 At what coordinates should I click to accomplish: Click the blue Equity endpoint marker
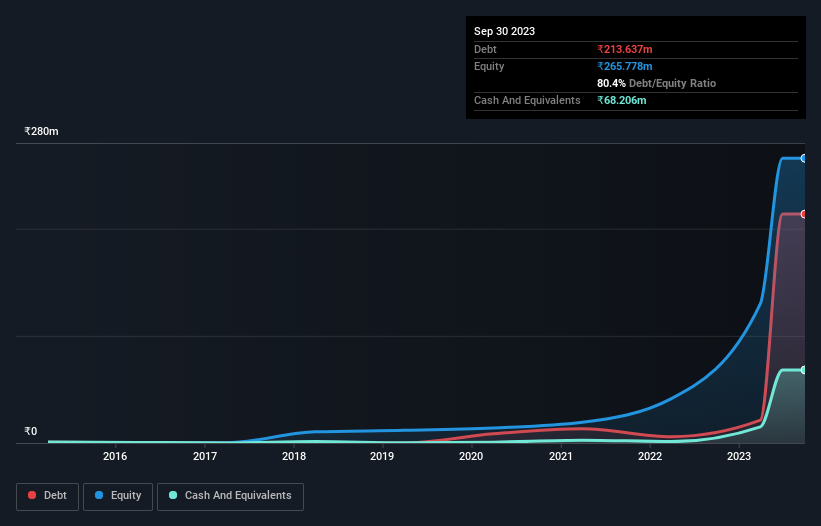pos(804,158)
